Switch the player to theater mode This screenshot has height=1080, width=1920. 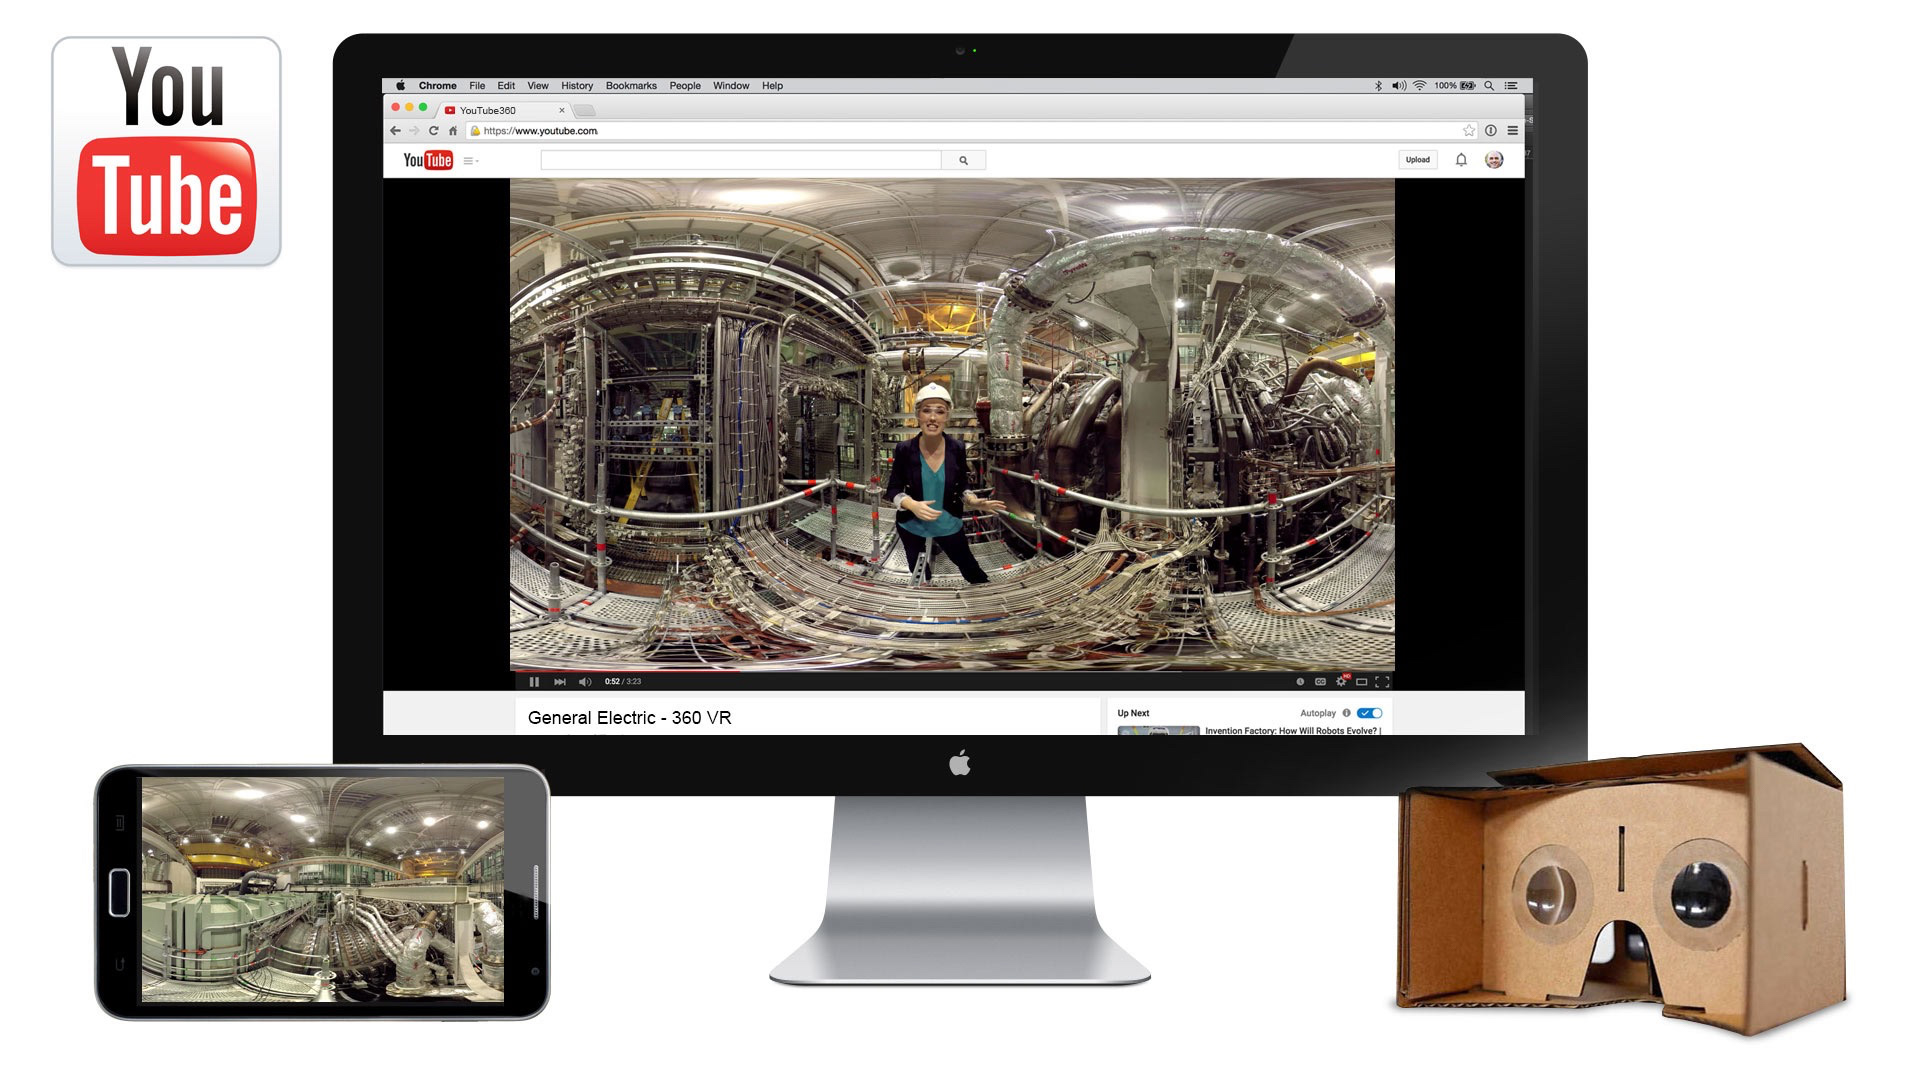pyautogui.click(x=1361, y=682)
